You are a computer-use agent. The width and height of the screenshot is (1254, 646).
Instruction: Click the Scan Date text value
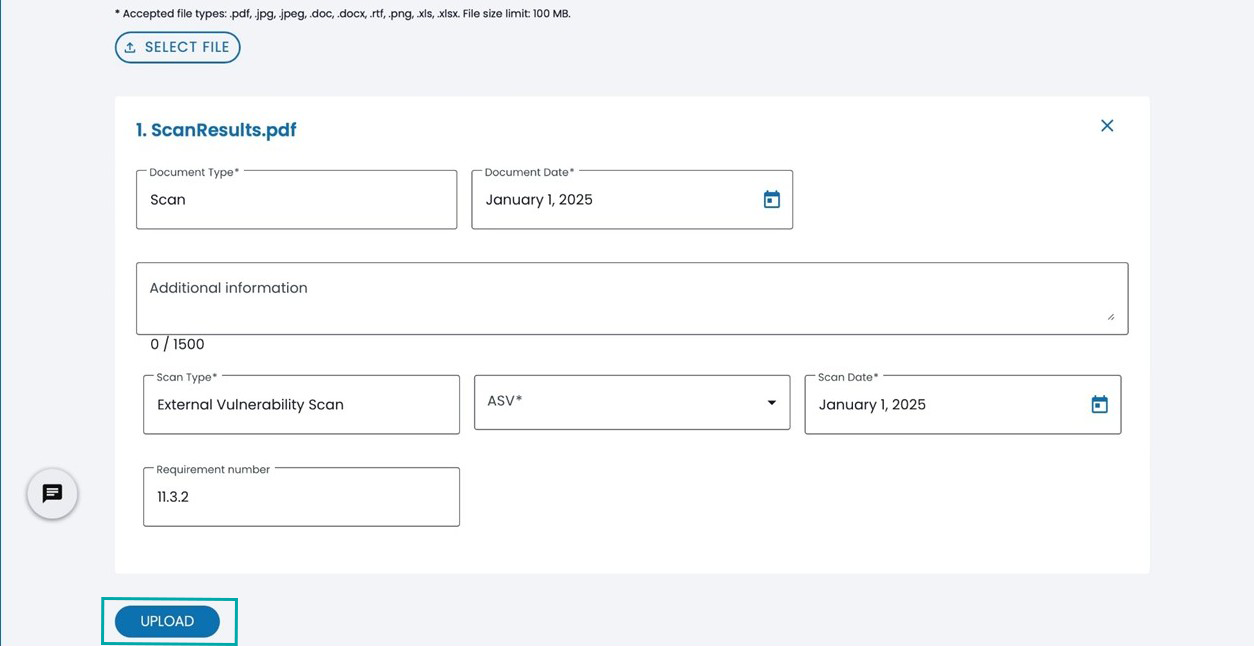point(872,405)
